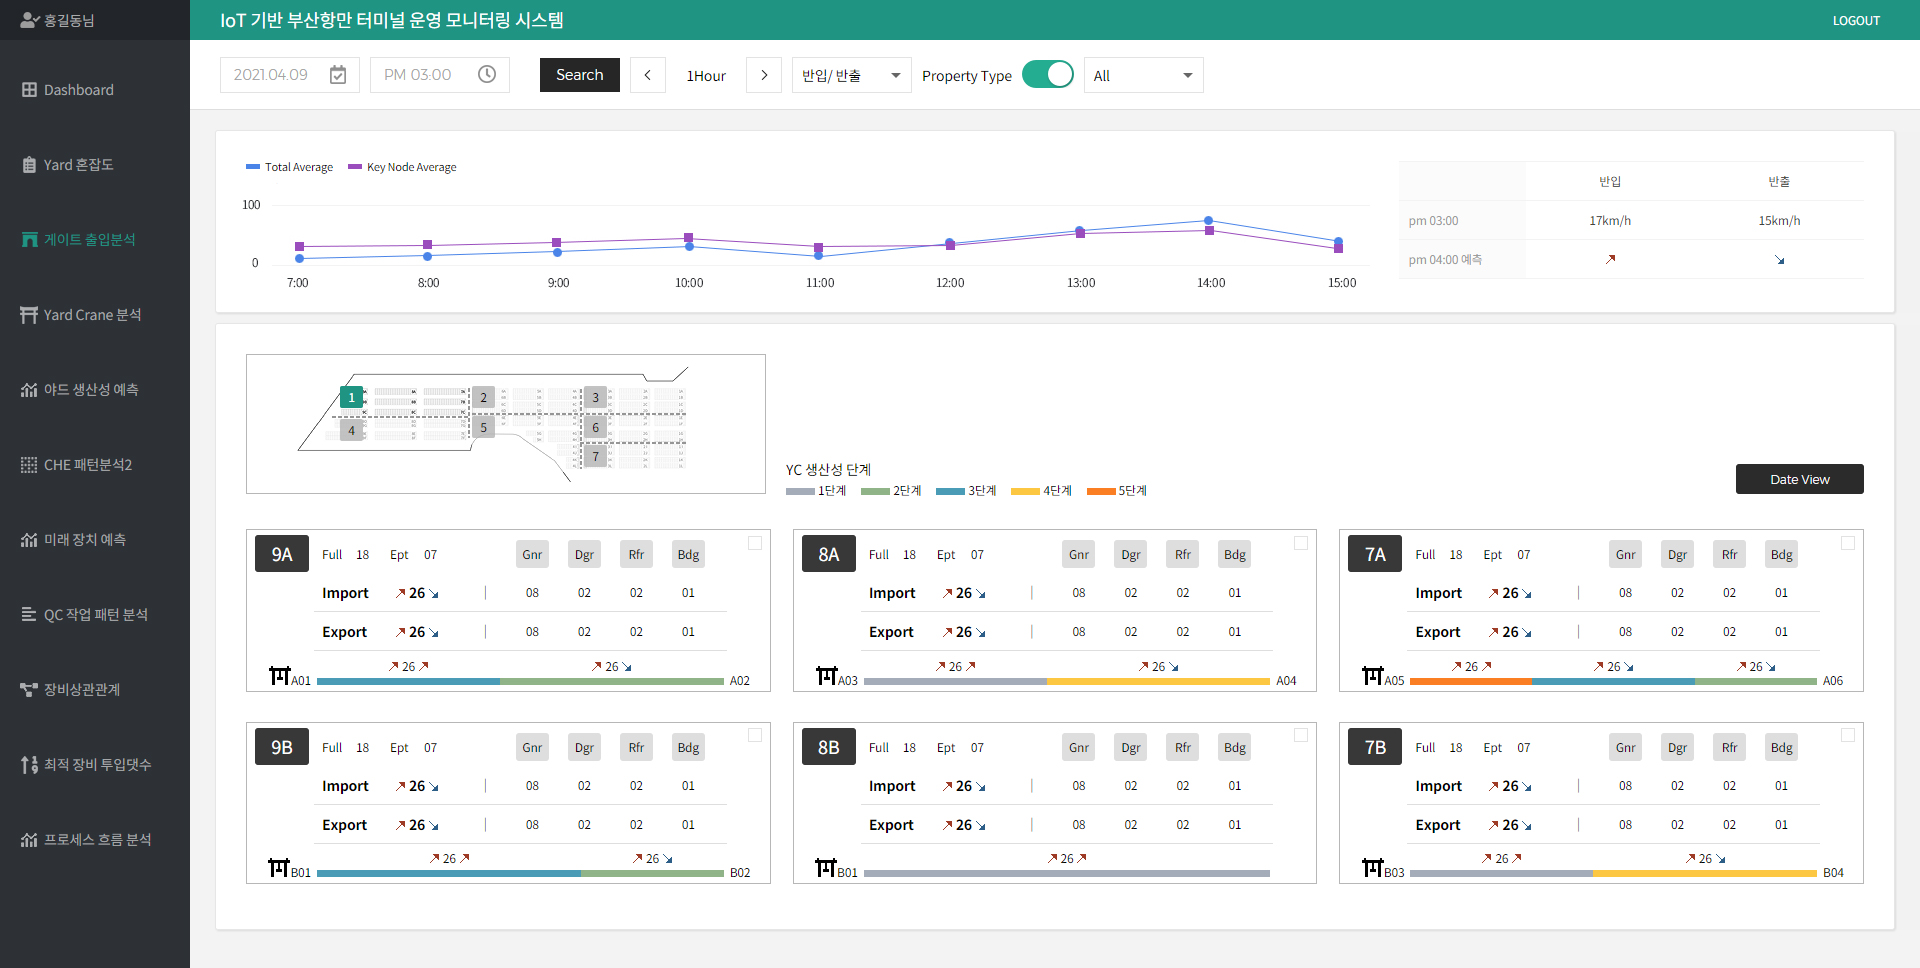Expand the 반입/반출 dropdown
This screenshot has height=968, width=1920.
point(851,75)
